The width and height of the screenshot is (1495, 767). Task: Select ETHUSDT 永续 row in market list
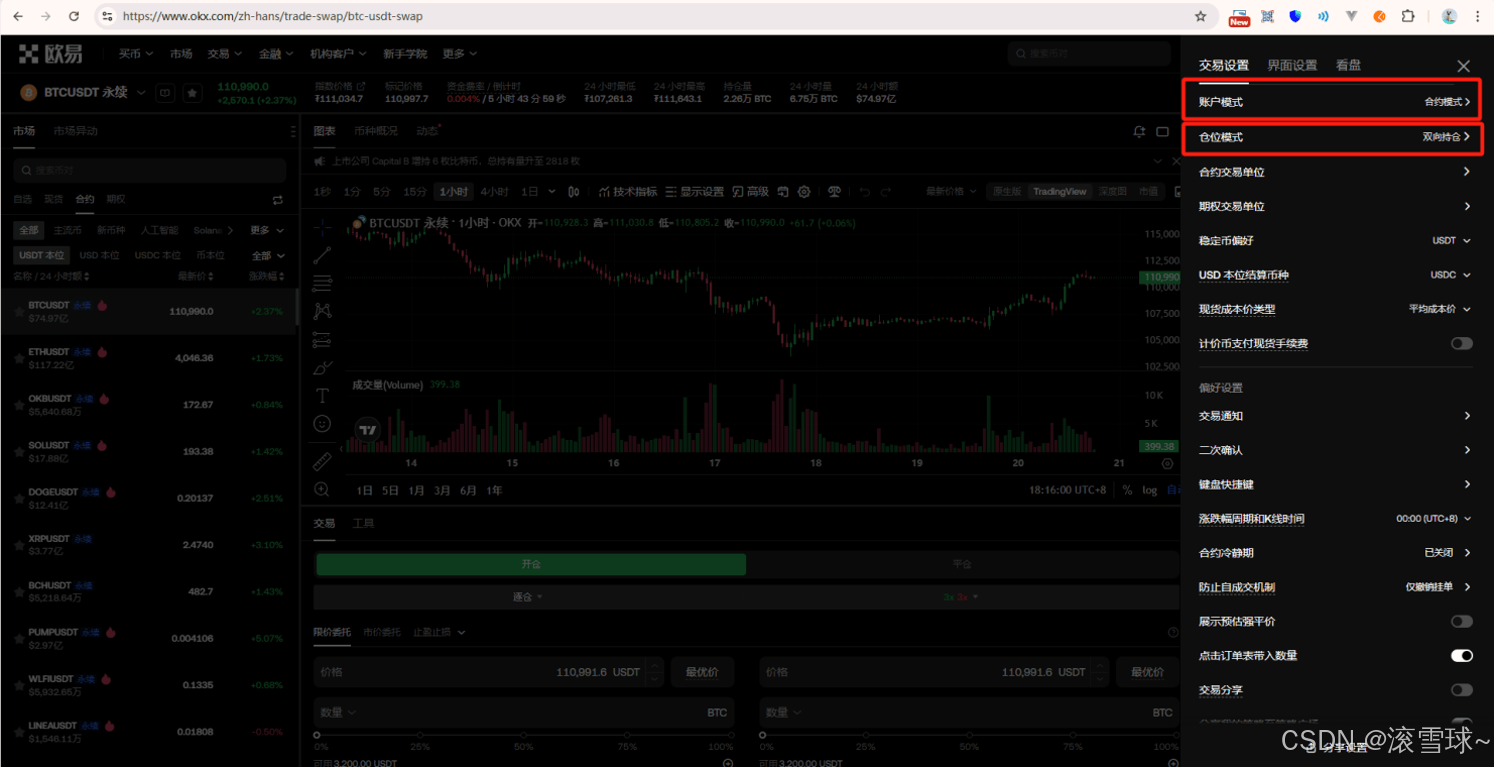(148, 358)
